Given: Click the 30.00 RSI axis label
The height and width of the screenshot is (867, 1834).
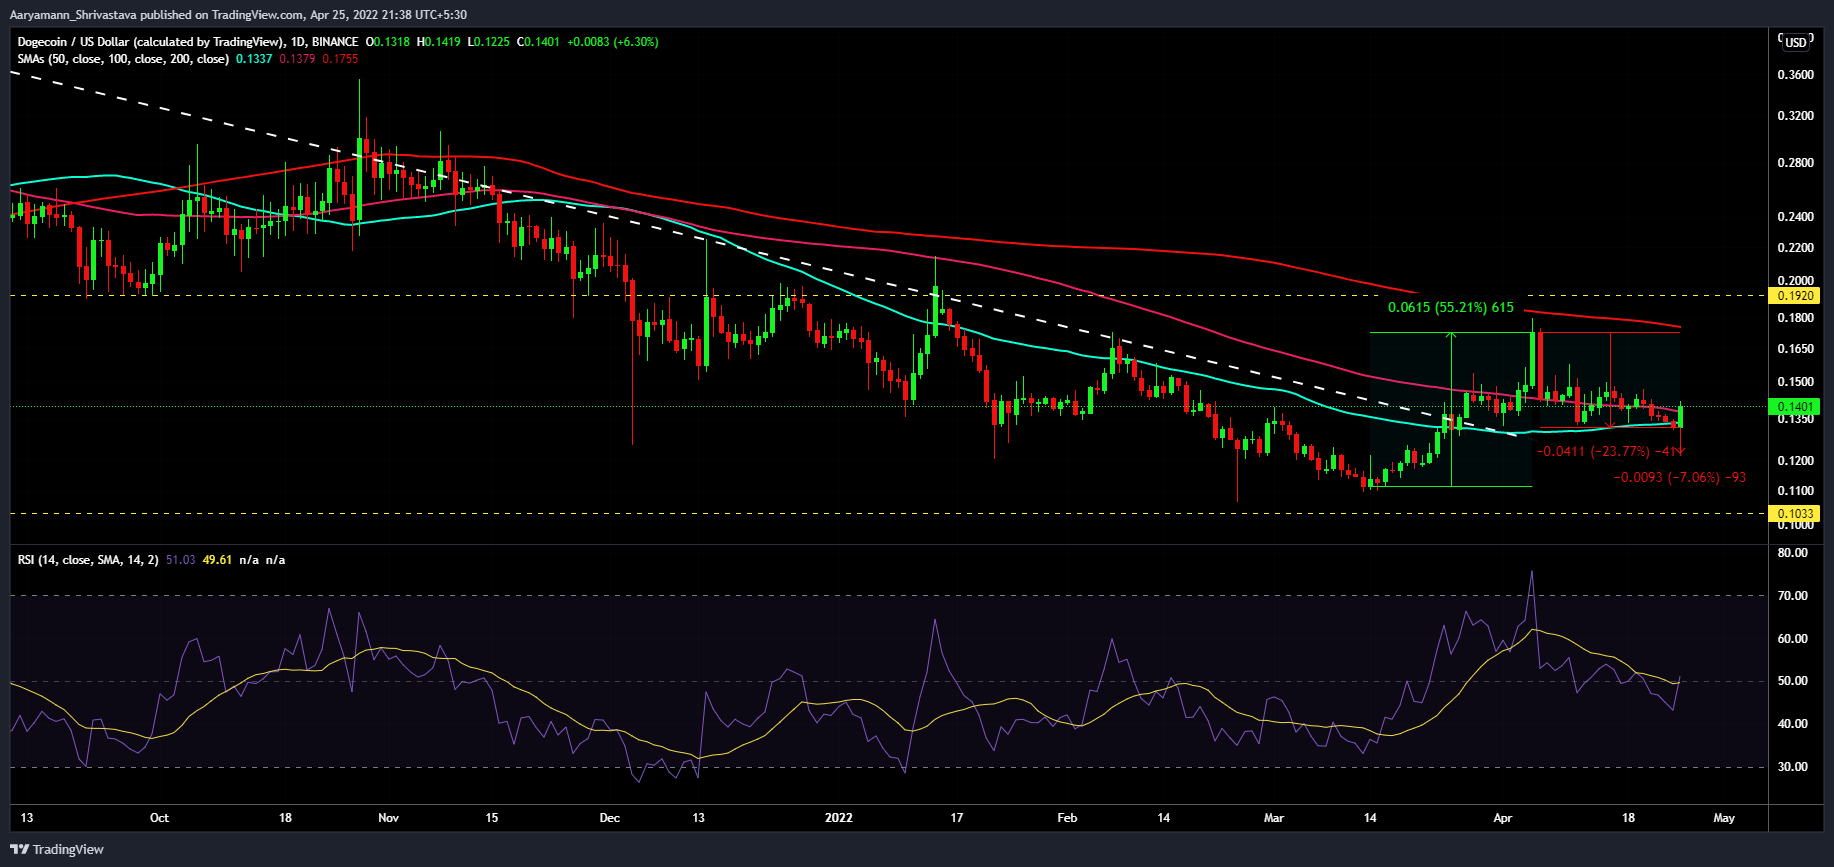Looking at the screenshot, I should pyautogui.click(x=1793, y=767).
